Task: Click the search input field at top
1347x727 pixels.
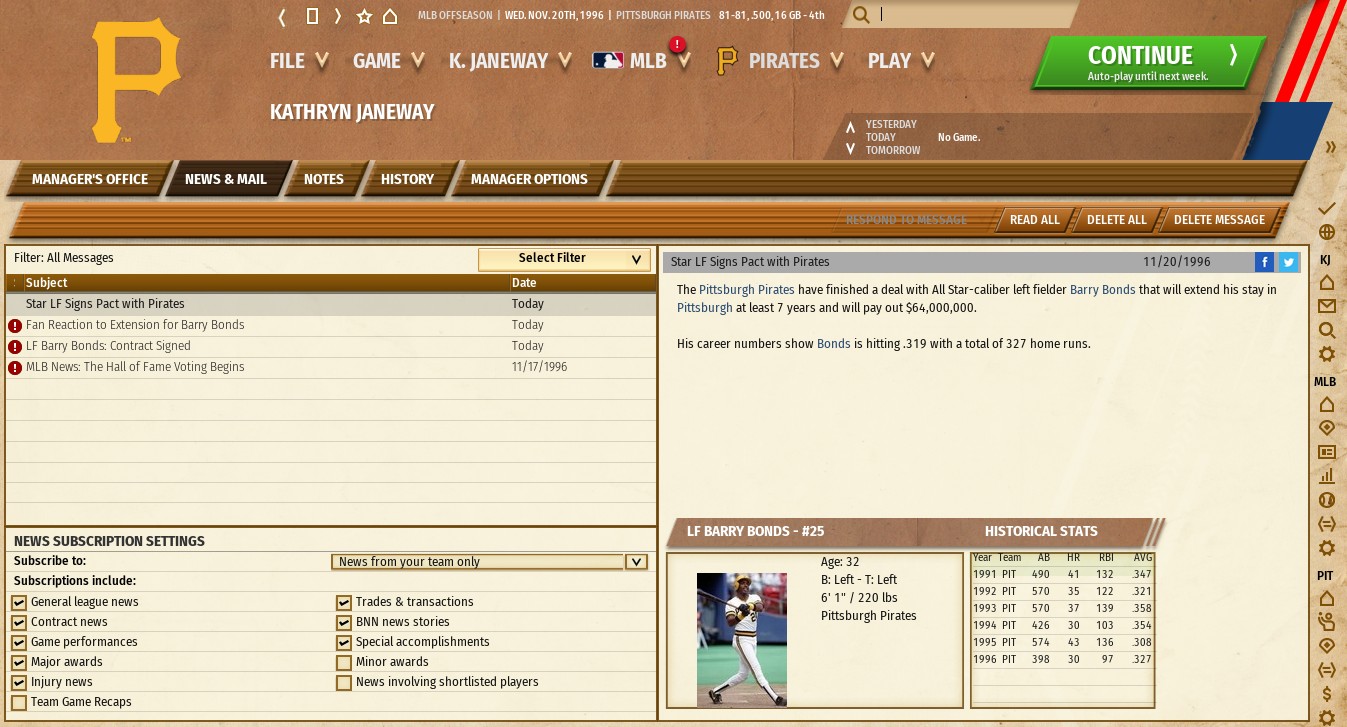Action: (x=975, y=15)
